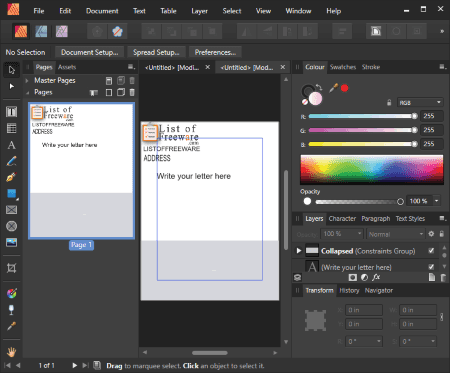The width and height of the screenshot is (450, 373).
Task: Add new layer page icon
Action: tap(432, 277)
